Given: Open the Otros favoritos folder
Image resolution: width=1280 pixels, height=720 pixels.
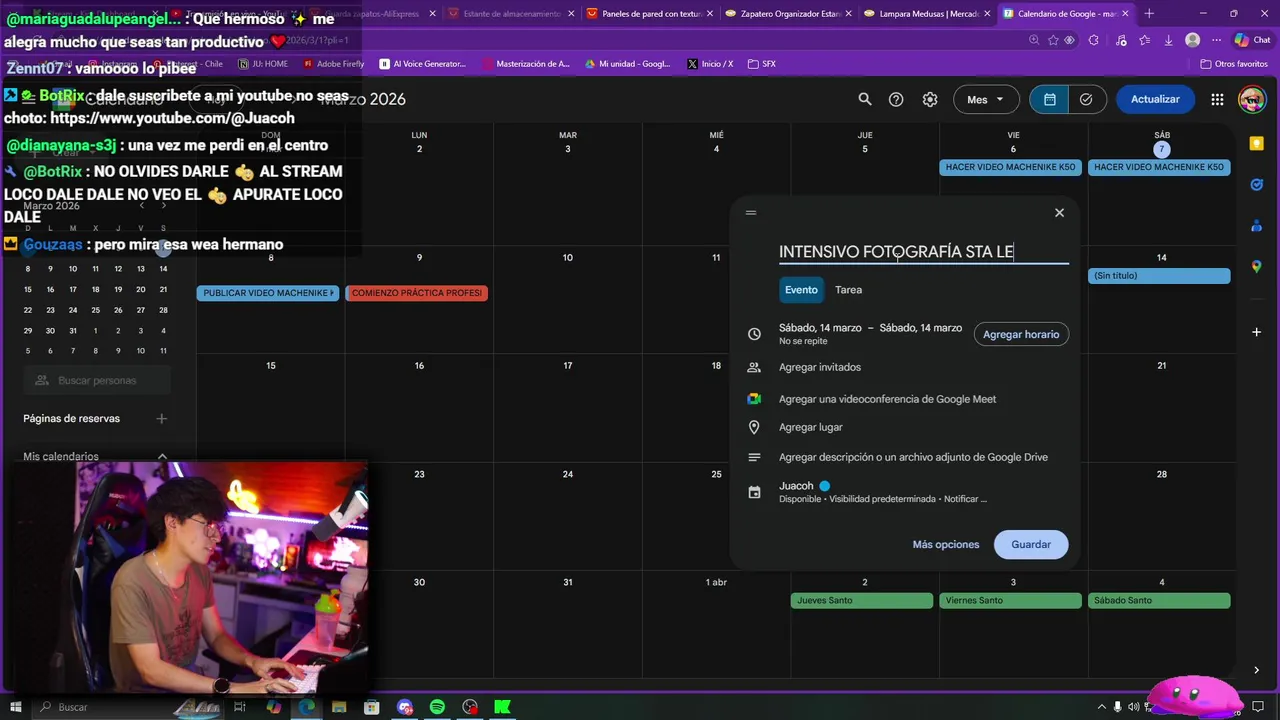Looking at the screenshot, I should pos(1234,64).
